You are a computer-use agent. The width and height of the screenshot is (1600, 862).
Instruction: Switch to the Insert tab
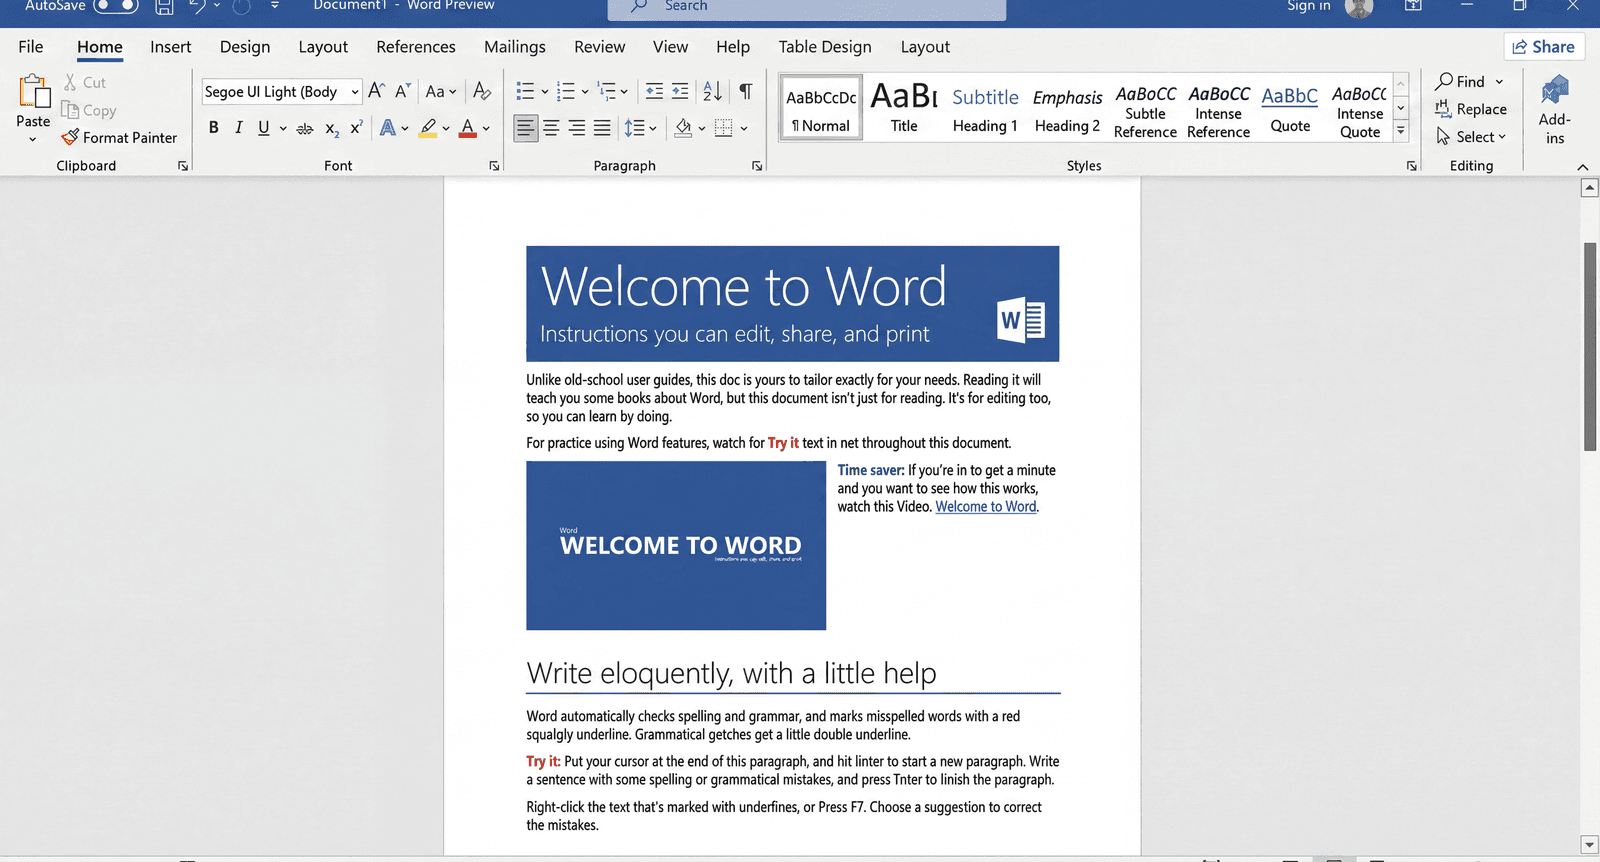(x=171, y=47)
